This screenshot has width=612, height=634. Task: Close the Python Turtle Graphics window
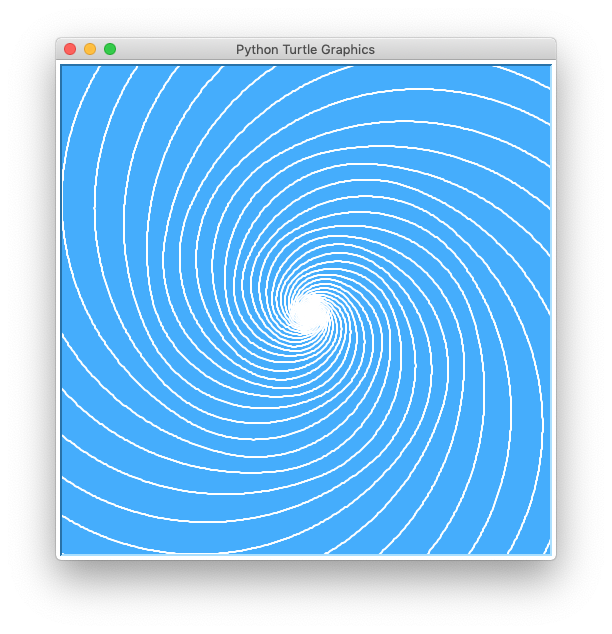(70, 49)
